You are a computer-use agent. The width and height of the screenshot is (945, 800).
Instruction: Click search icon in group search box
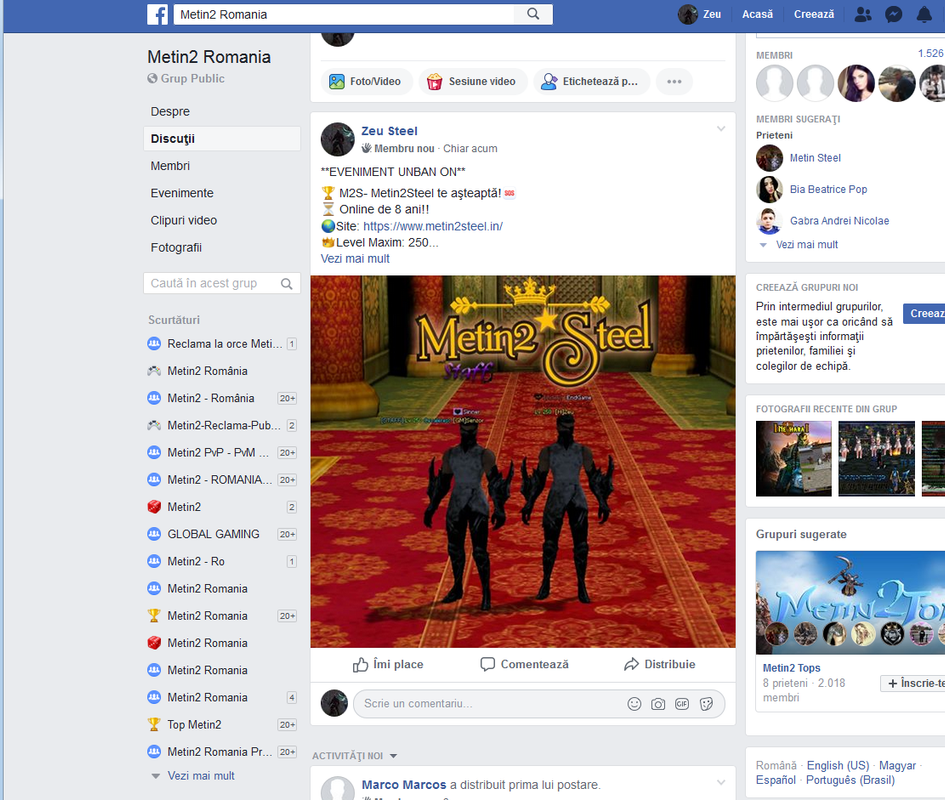click(287, 283)
